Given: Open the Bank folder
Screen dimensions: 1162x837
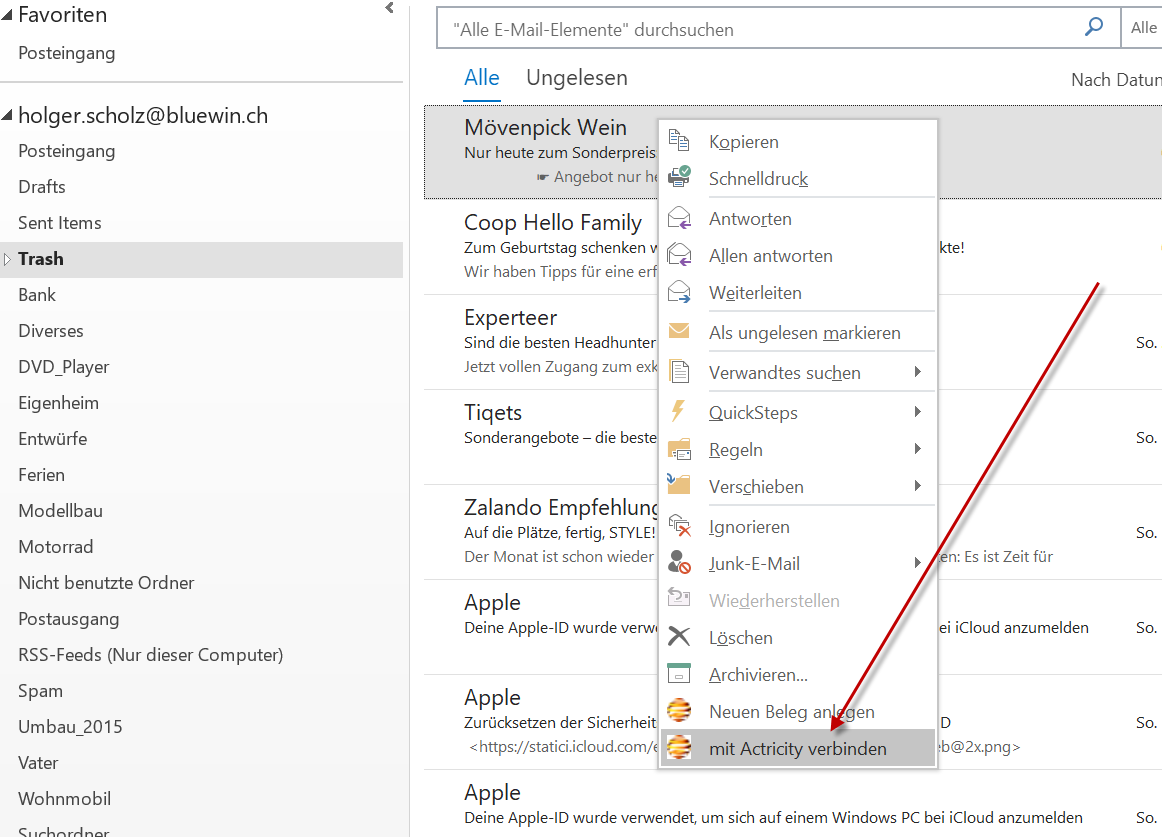Looking at the screenshot, I should point(37,295).
